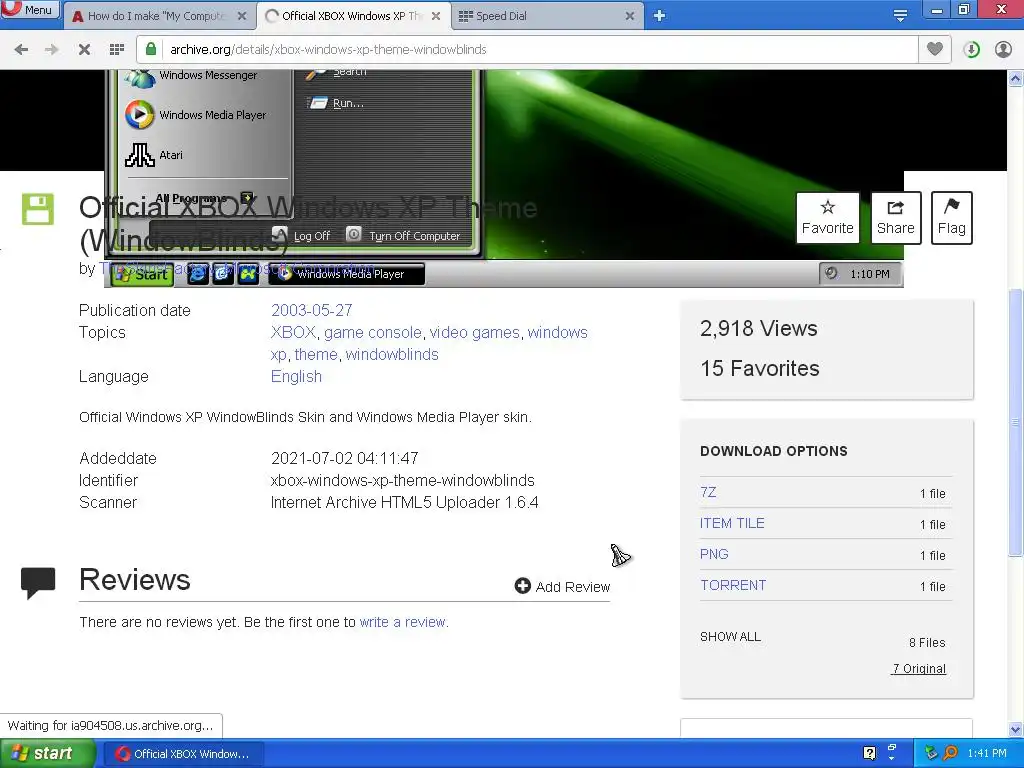Image resolution: width=1024 pixels, height=768 pixels.
Task: Click the Reviews speech bubble icon
Action: pyautogui.click(x=38, y=583)
